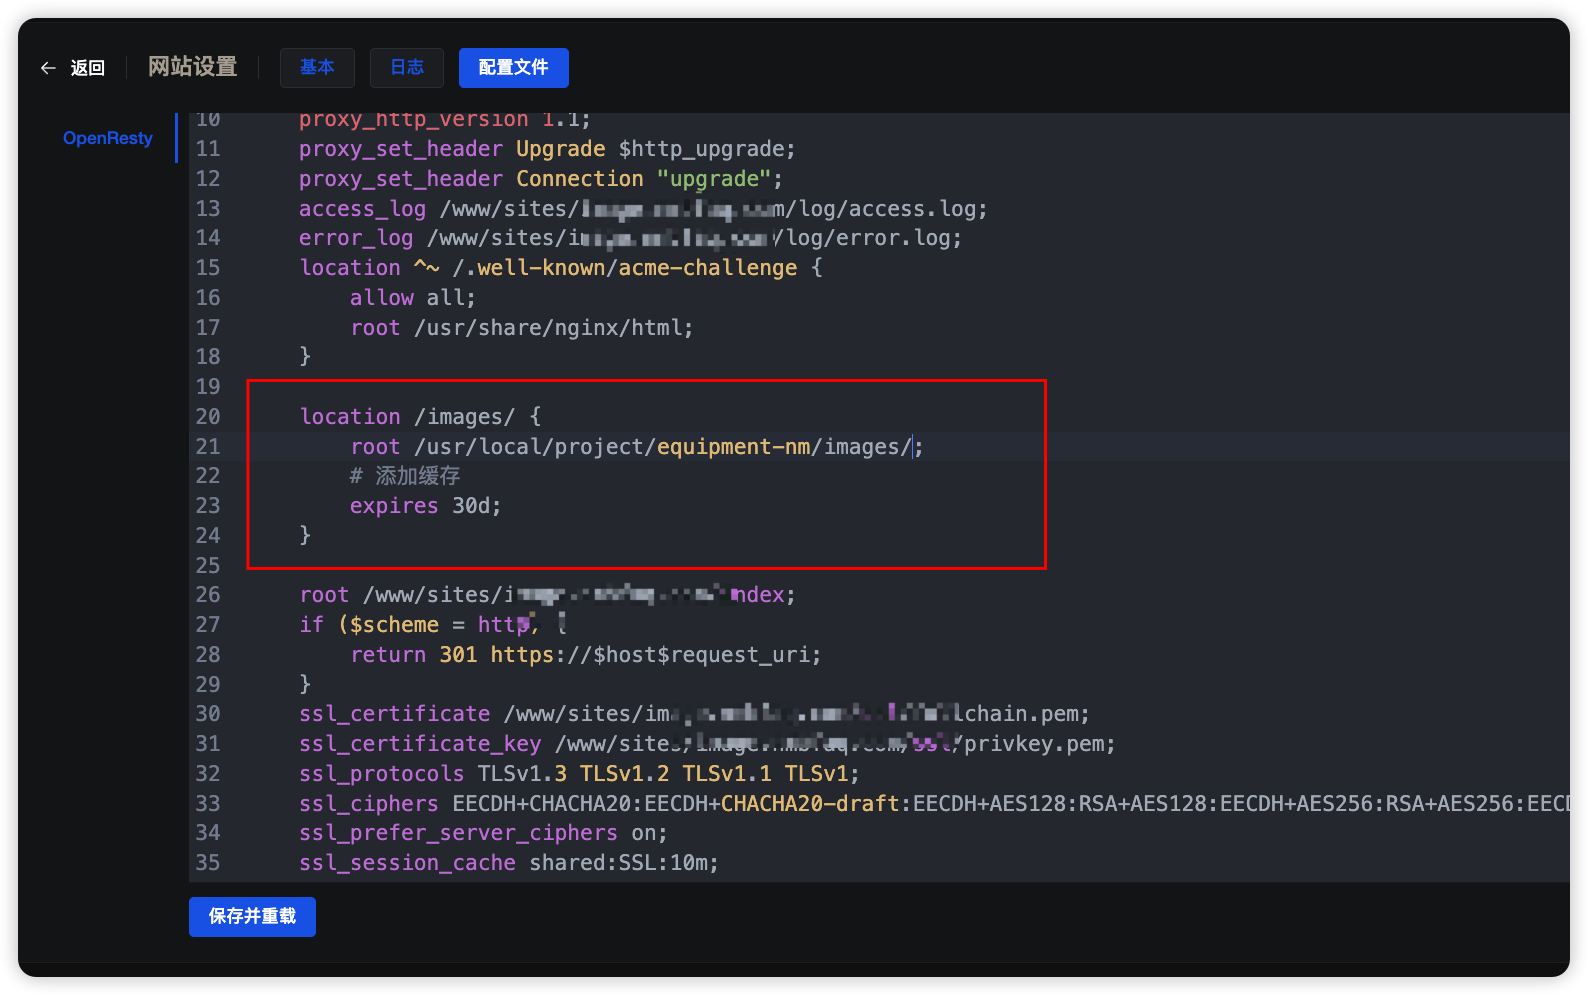Viewport: 1588px width, 995px height.
Task: Click the error_log line
Action: pyautogui.click(x=630, y=238)
